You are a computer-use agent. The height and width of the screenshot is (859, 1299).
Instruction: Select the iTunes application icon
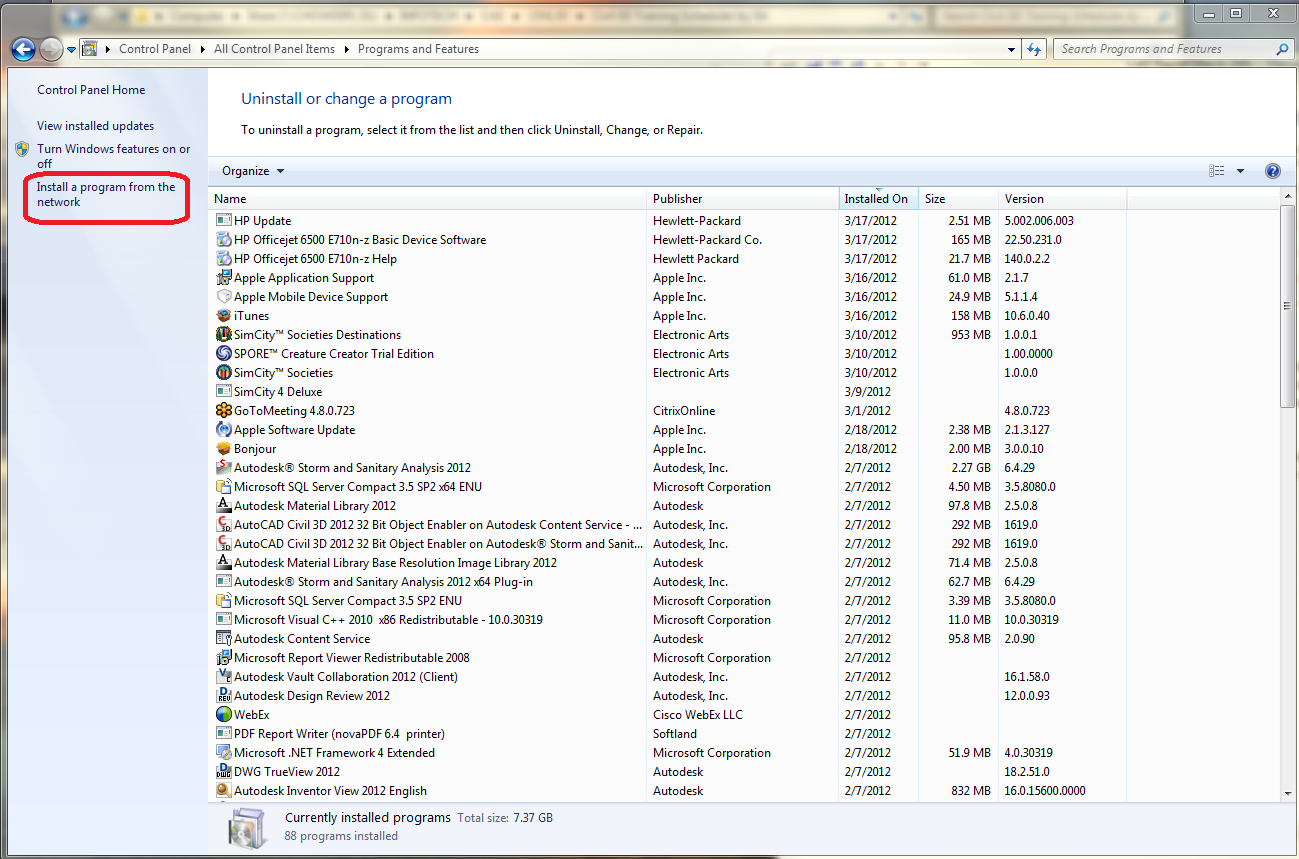[x=223, y=315]
